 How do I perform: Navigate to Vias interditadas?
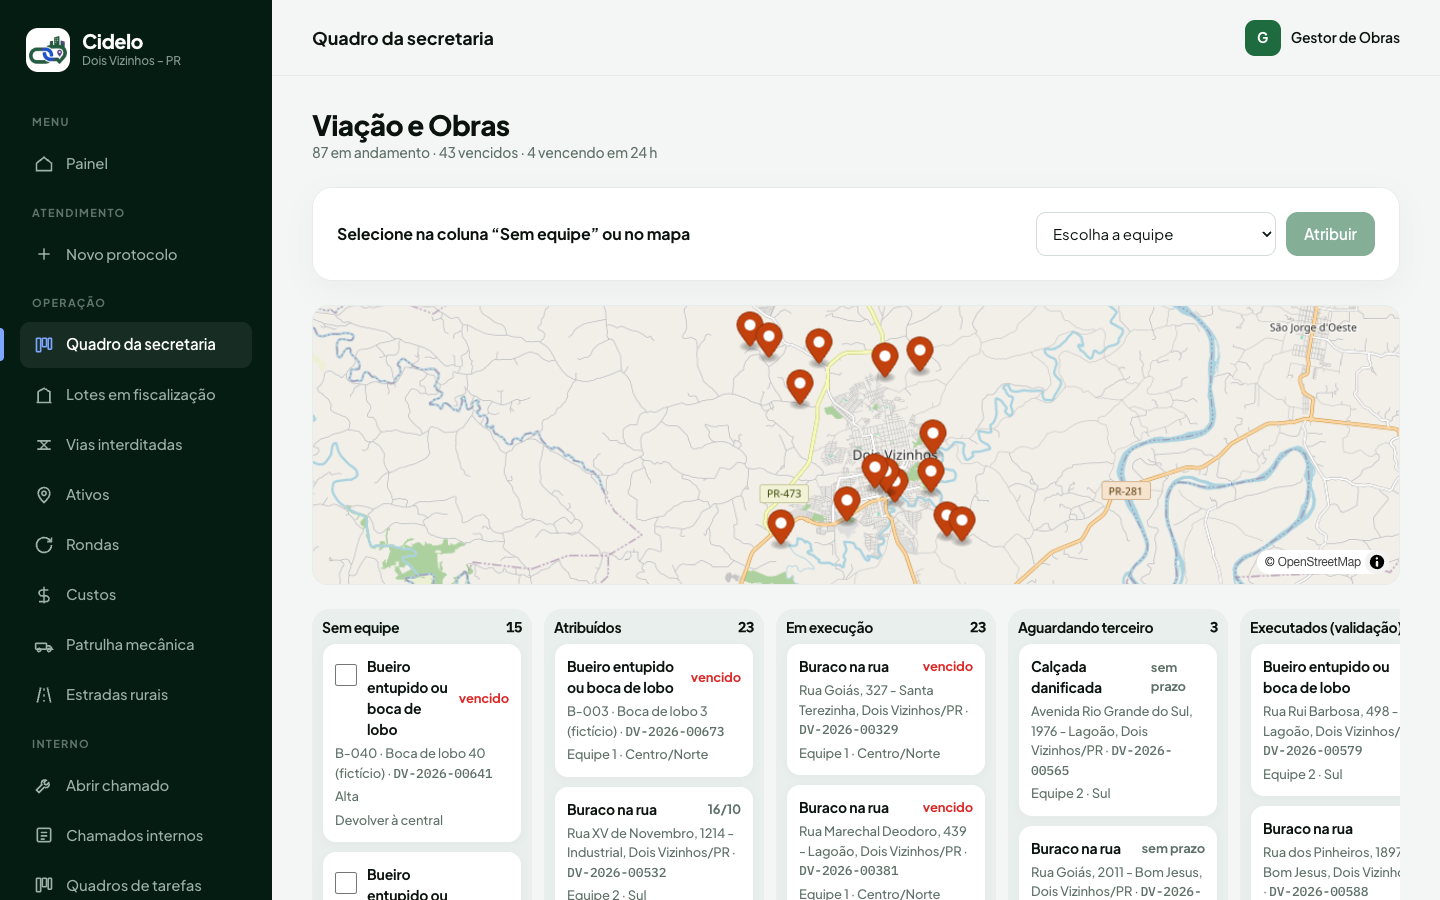pyautogui.click(x=136, y=445)
